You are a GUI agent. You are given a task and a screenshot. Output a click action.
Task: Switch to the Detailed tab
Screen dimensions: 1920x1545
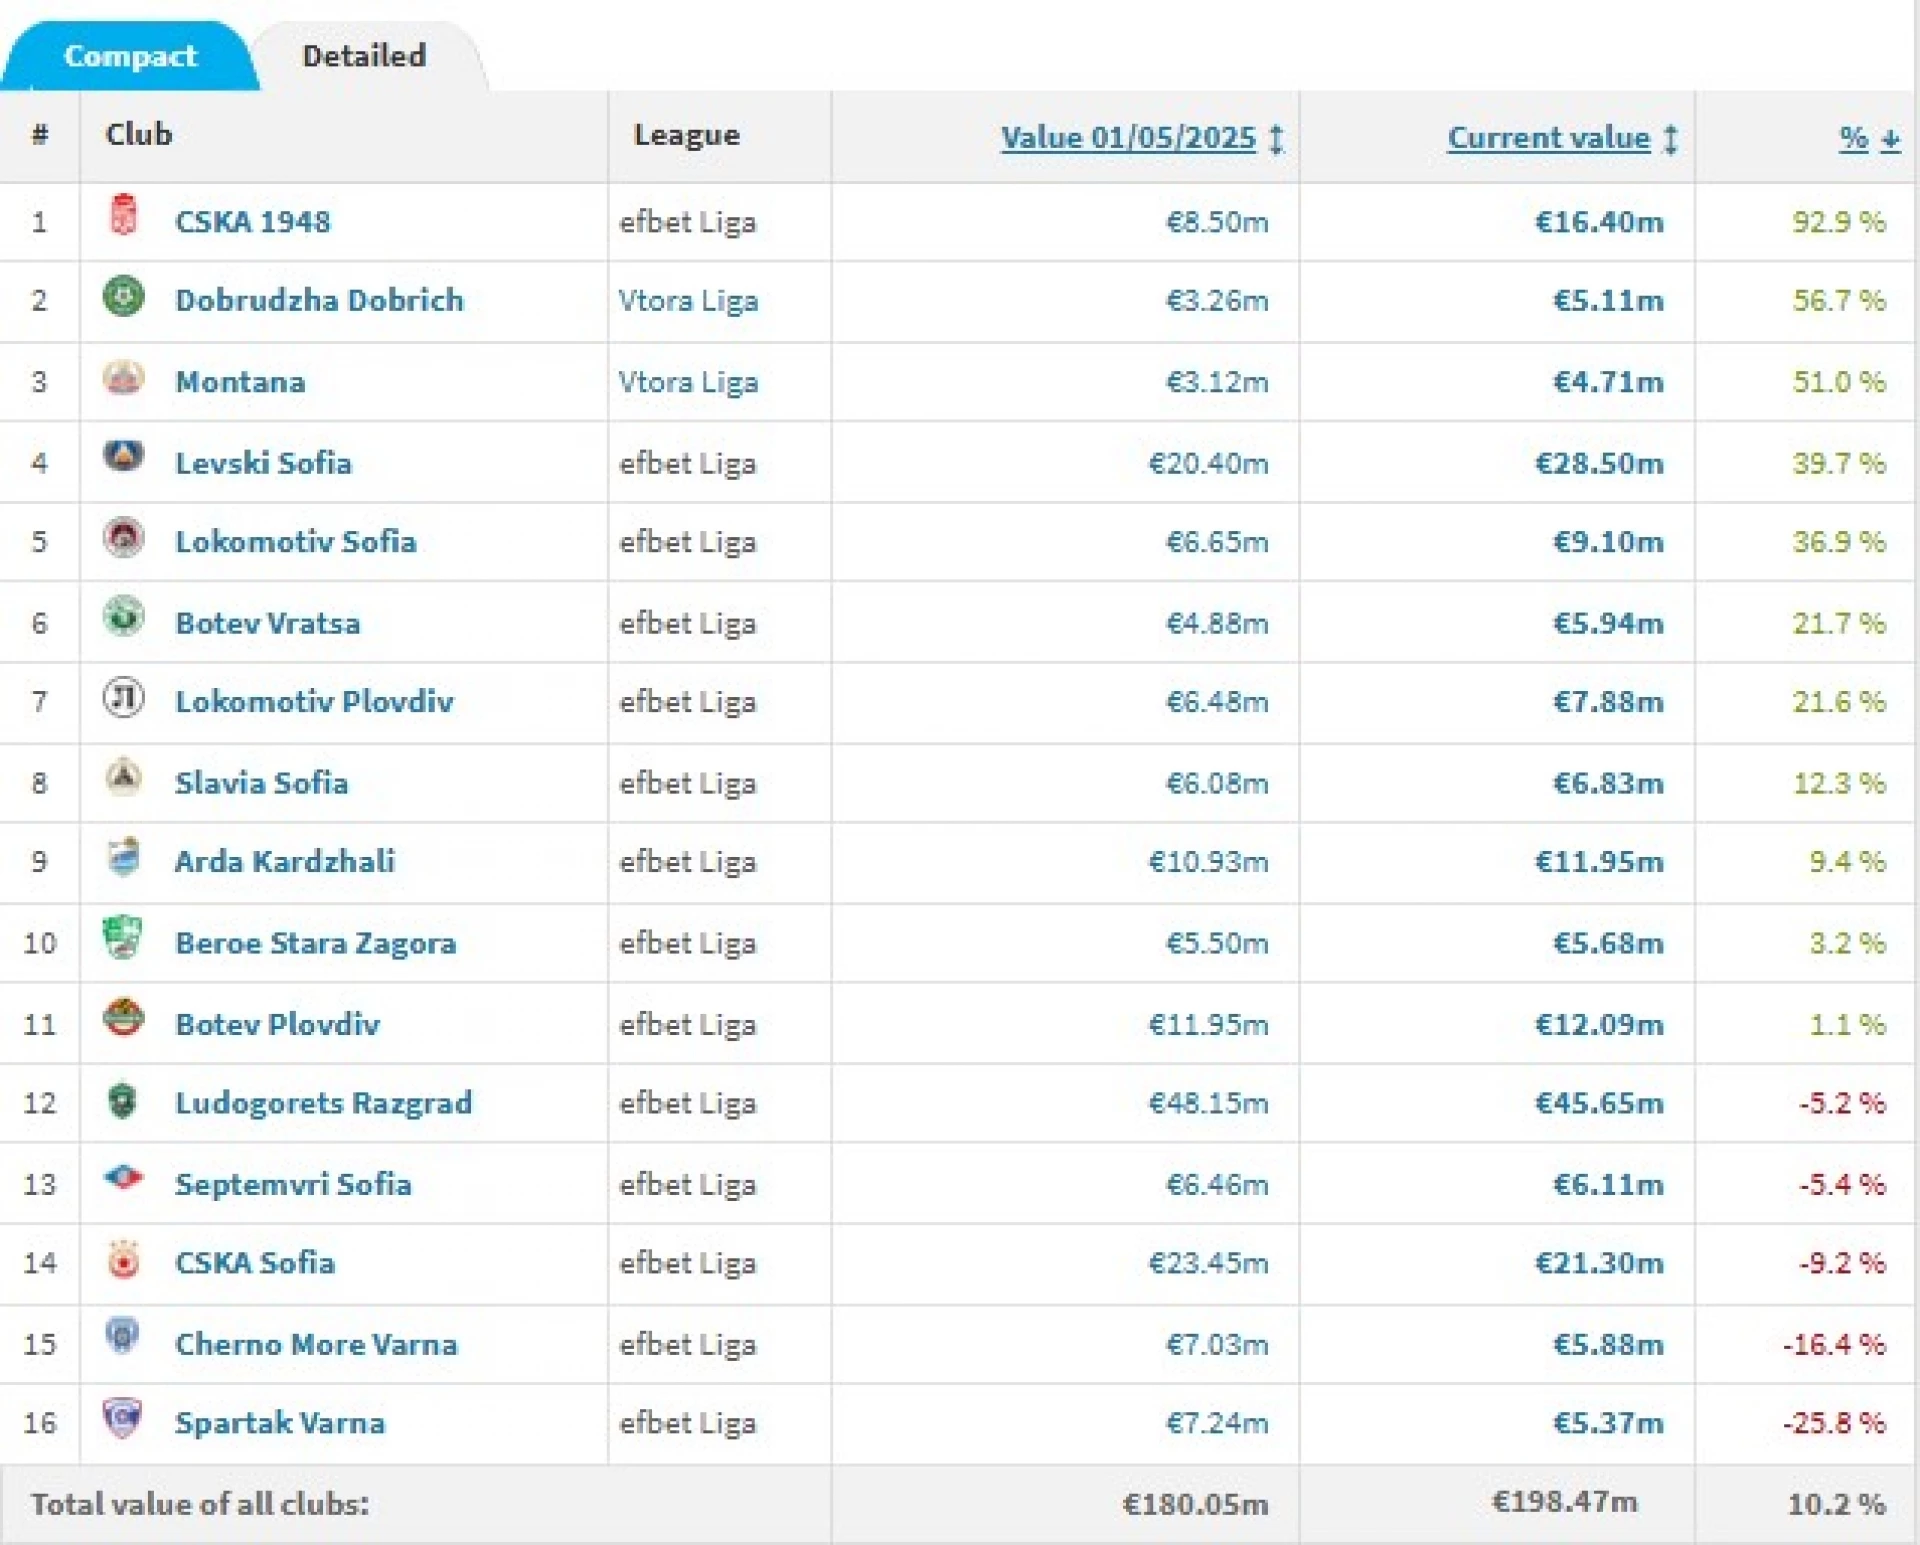364,56
